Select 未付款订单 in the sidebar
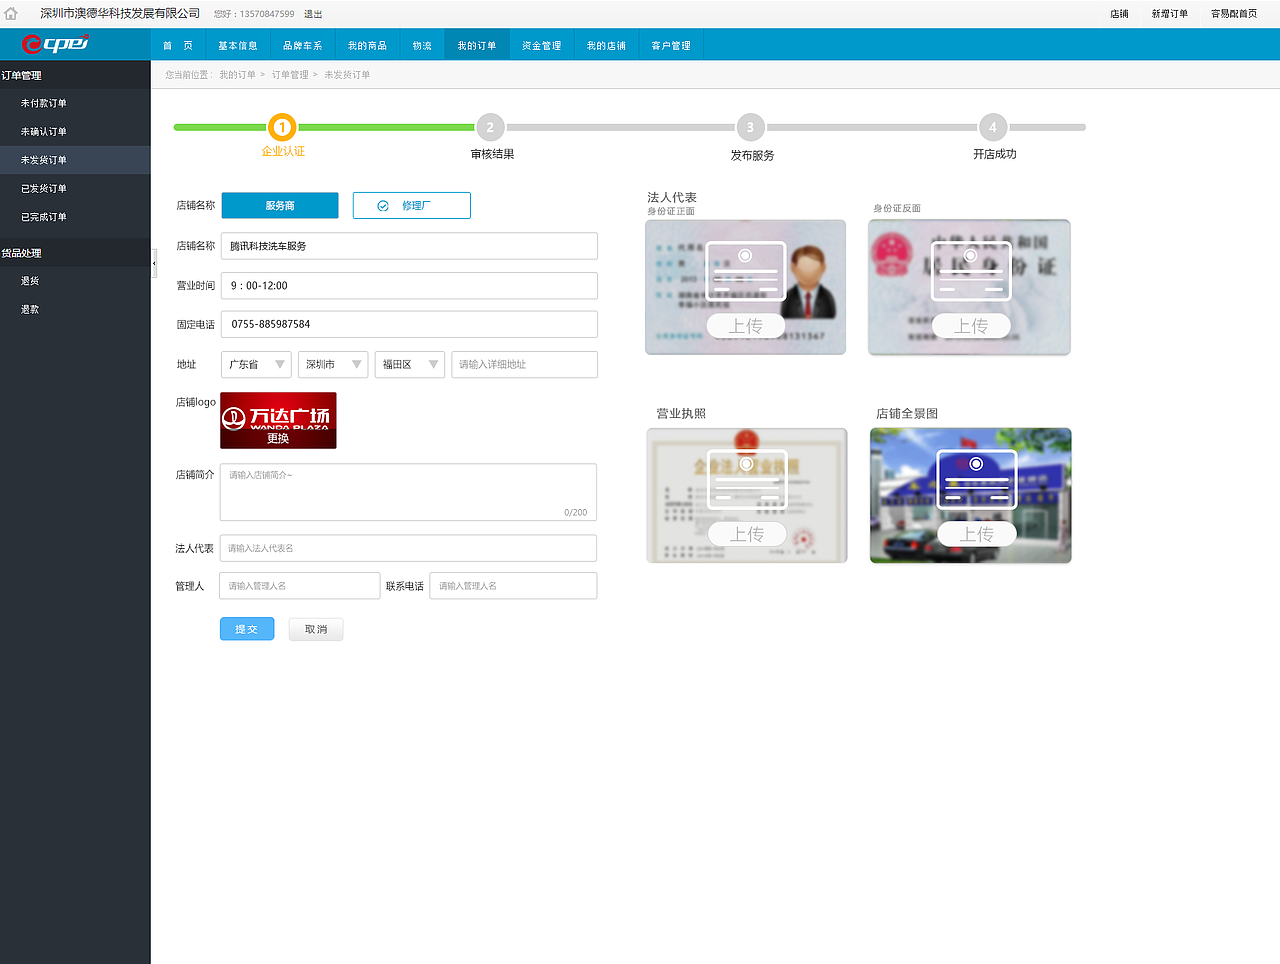The width and height of the screenshot is (1280, 964). click(75, 103)
